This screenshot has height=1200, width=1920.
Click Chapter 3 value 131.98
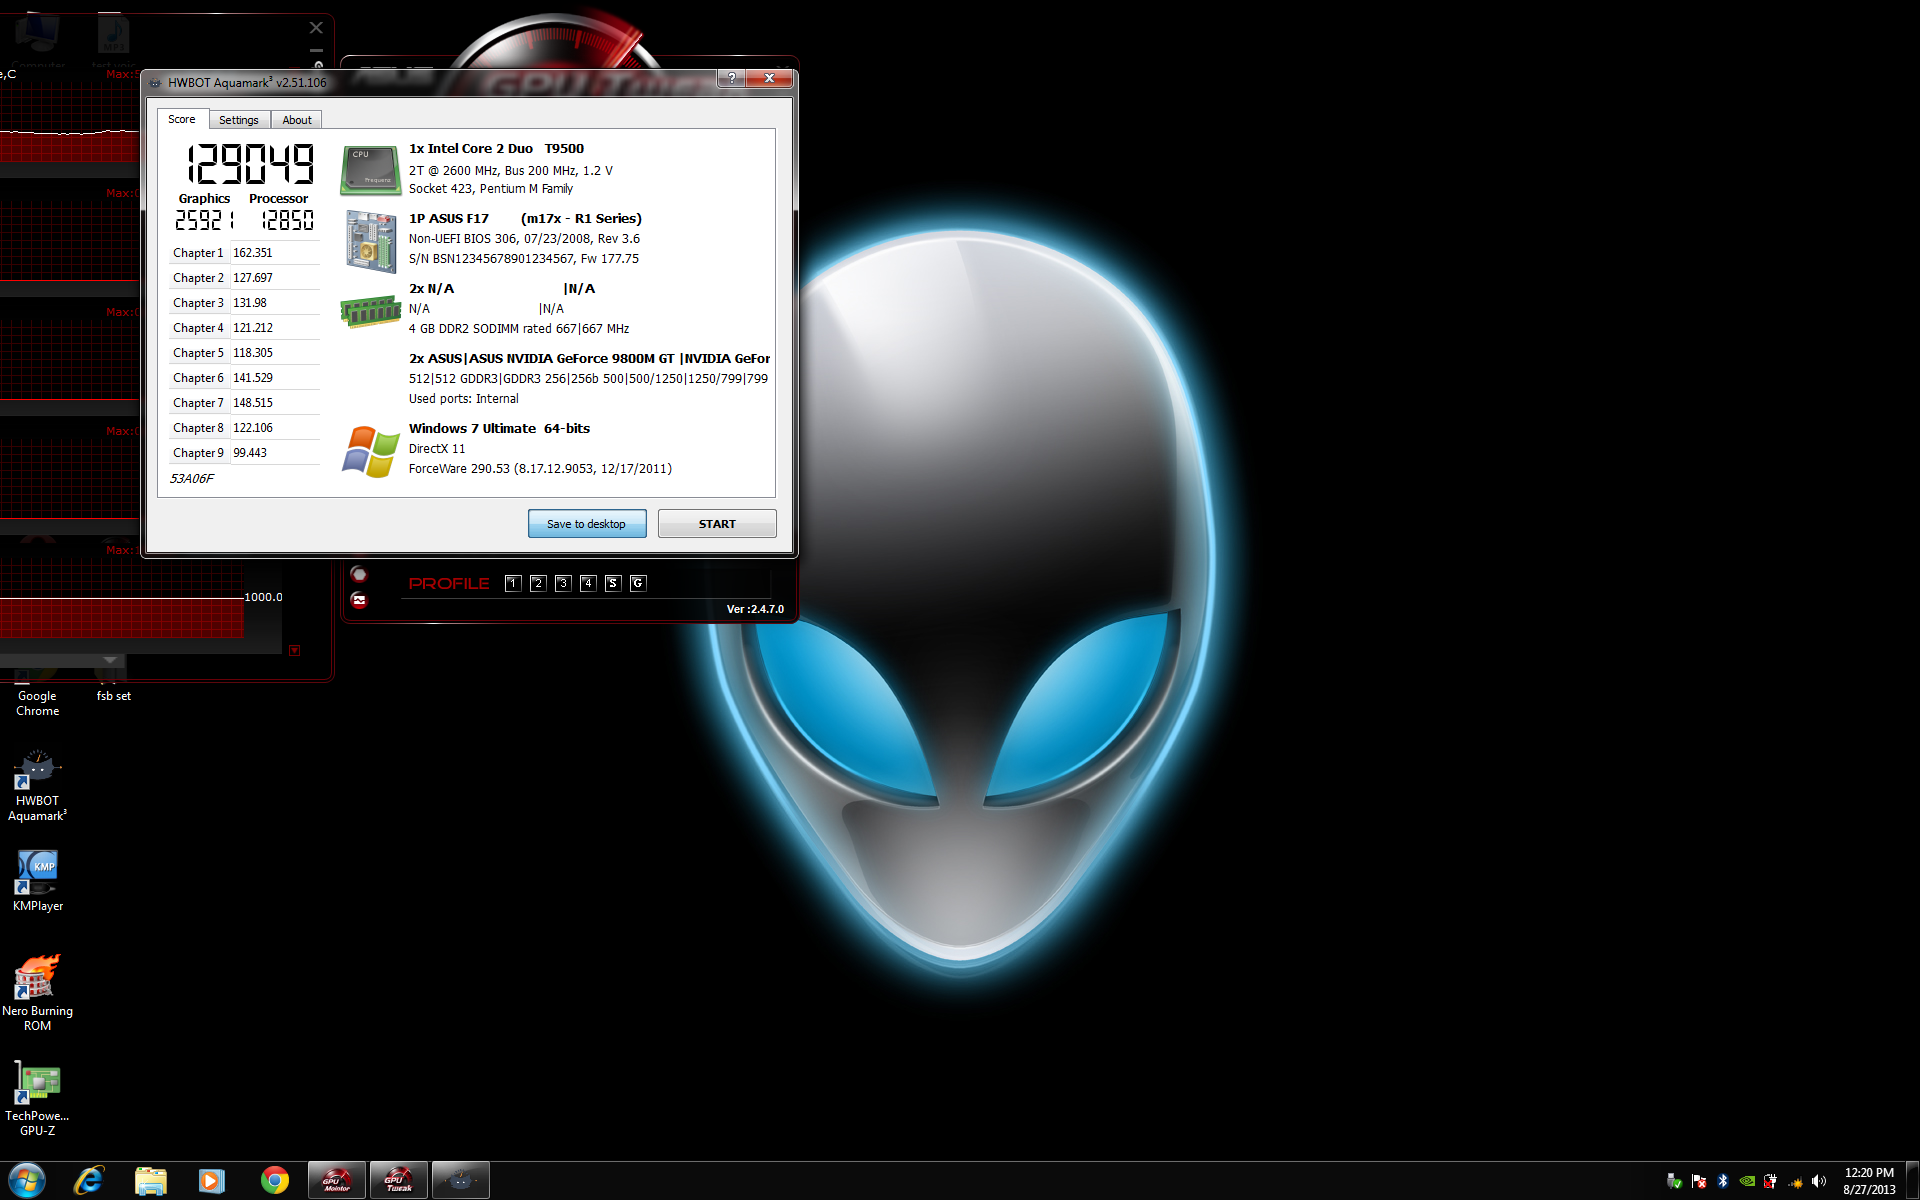click(250, 303)
